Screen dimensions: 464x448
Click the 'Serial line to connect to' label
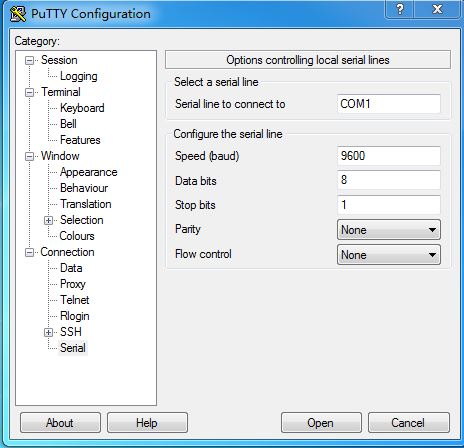point(230,104)
